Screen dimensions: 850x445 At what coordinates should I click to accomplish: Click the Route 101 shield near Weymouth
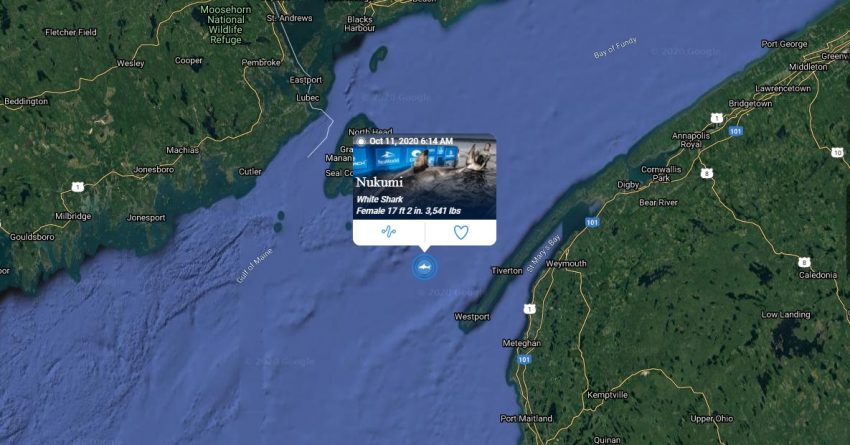click(592, 222)
